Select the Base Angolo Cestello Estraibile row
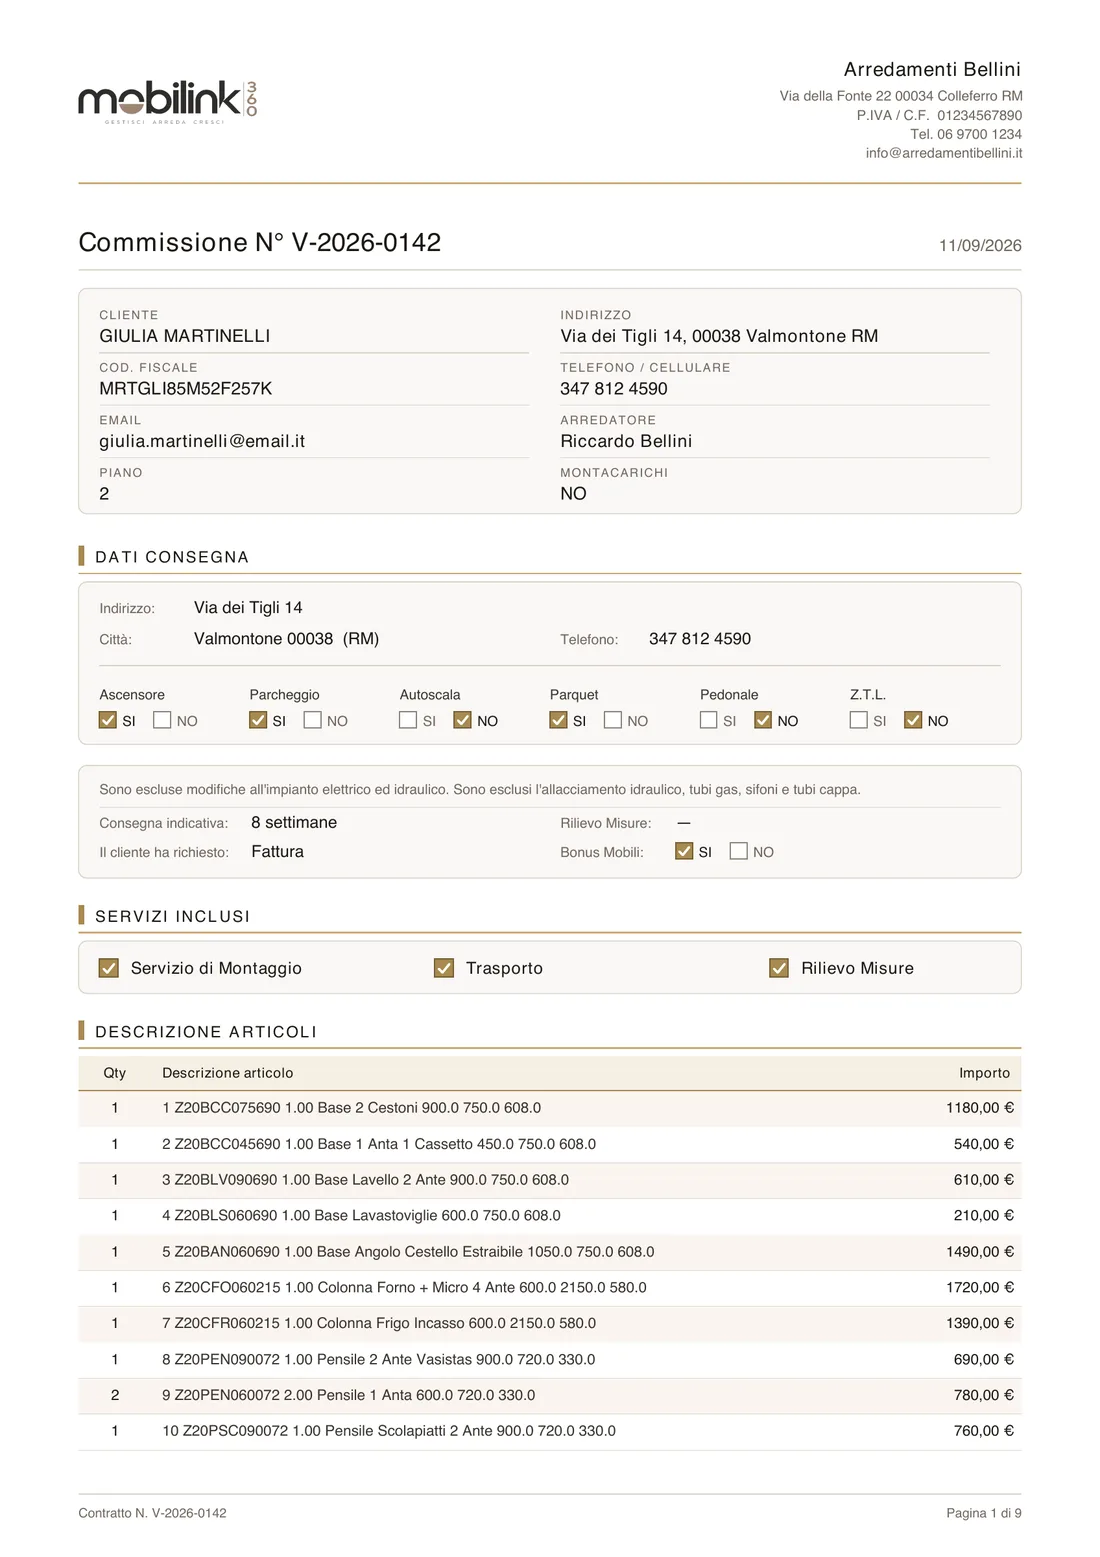 click(x=550, y=1252)
